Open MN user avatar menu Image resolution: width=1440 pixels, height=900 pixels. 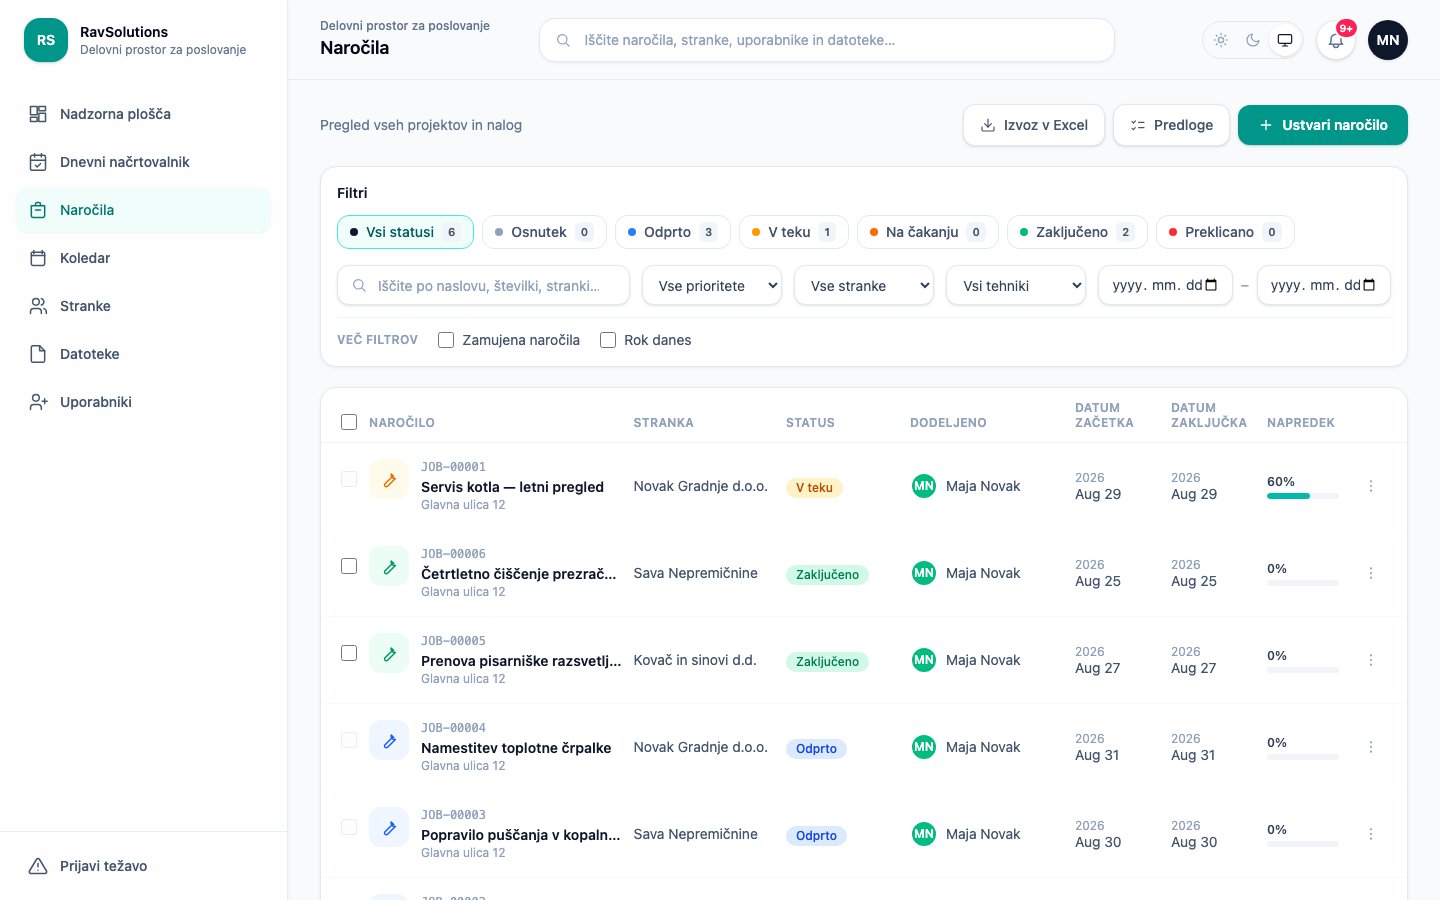pyautogui.click(x=1388, y=40)
